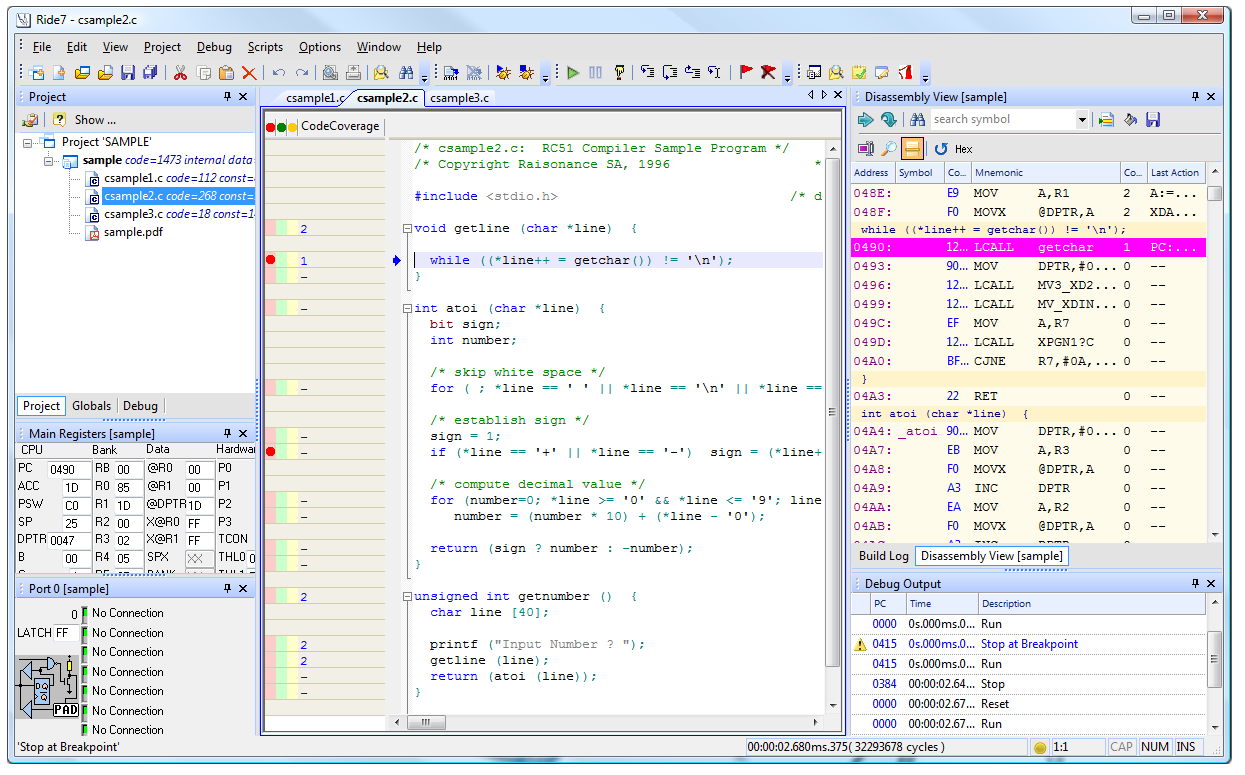Collapse the sample application tree node
Screen dimensions: 1245x775
48,161
